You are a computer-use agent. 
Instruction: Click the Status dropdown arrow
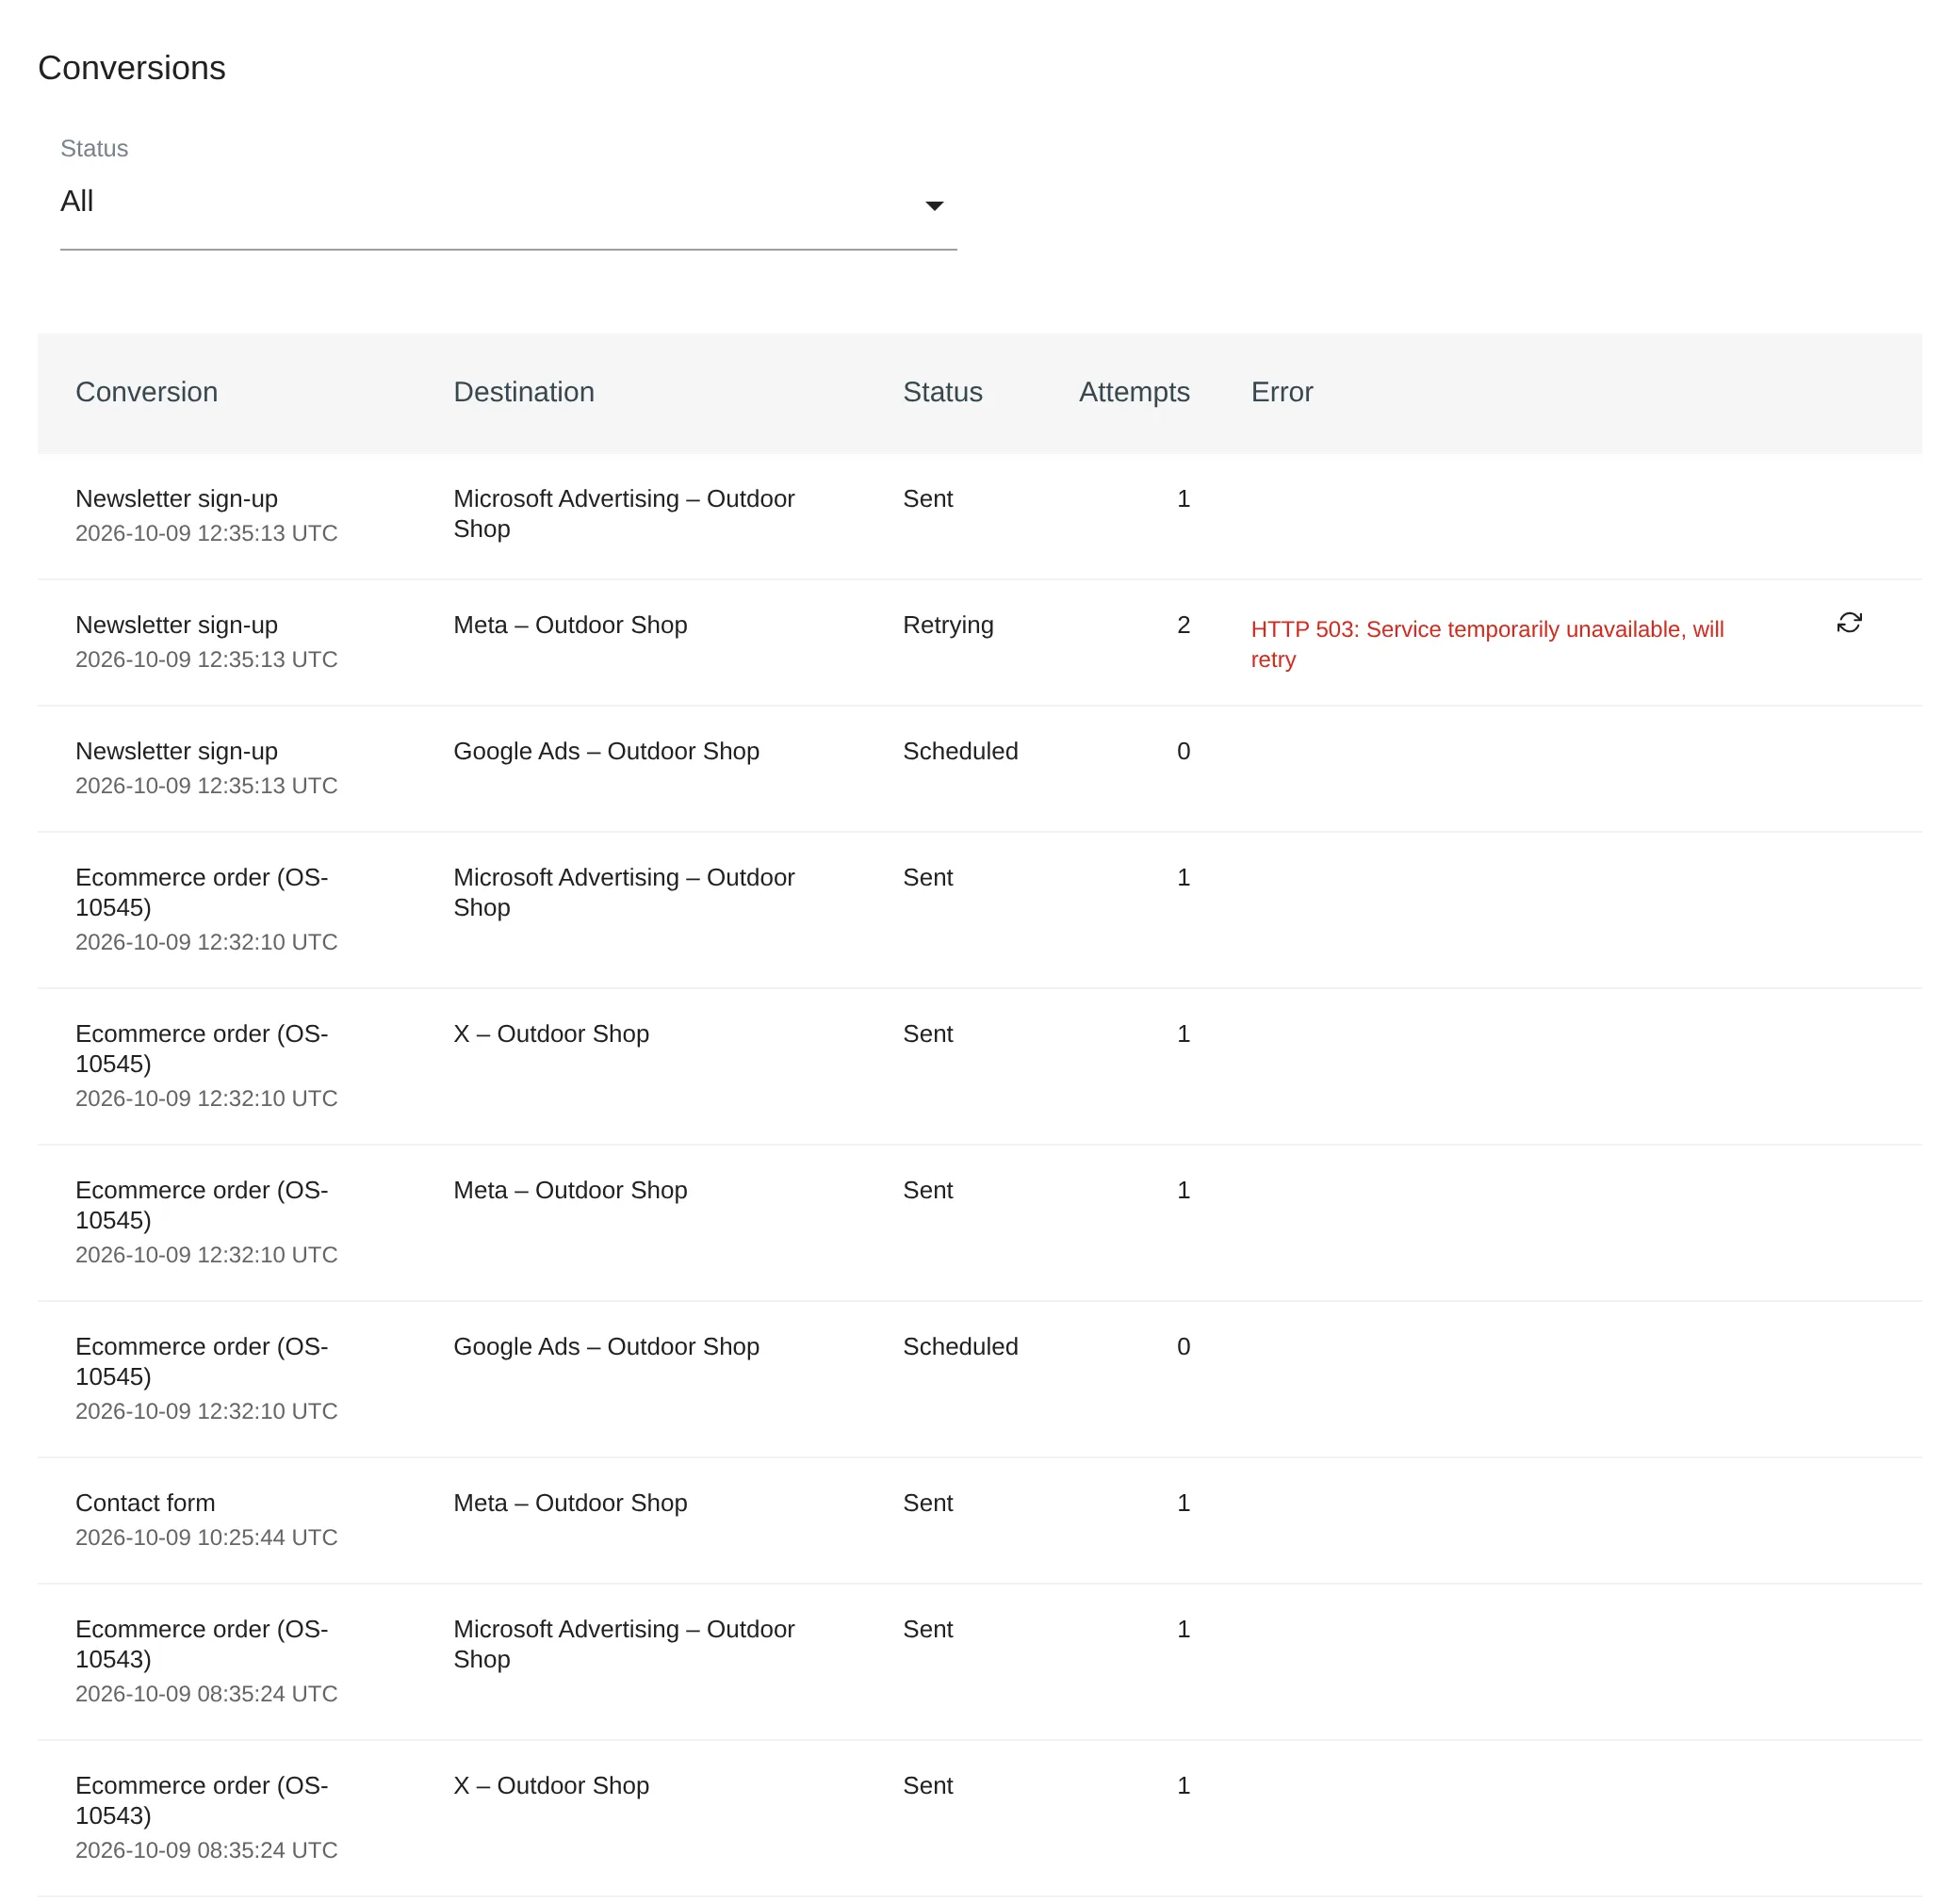click(934, 205)
